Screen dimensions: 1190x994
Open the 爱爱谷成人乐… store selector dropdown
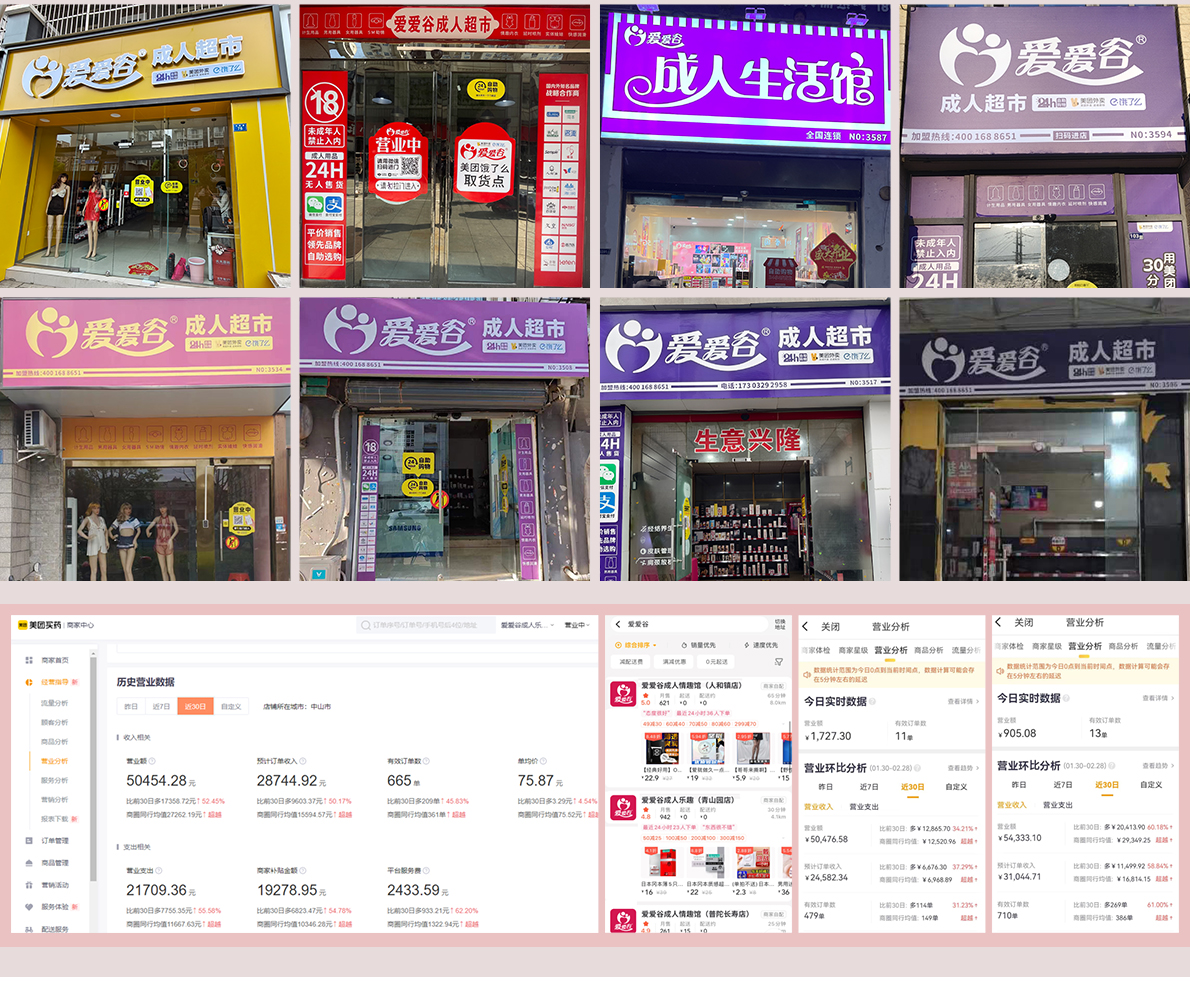tap(527, 625)
